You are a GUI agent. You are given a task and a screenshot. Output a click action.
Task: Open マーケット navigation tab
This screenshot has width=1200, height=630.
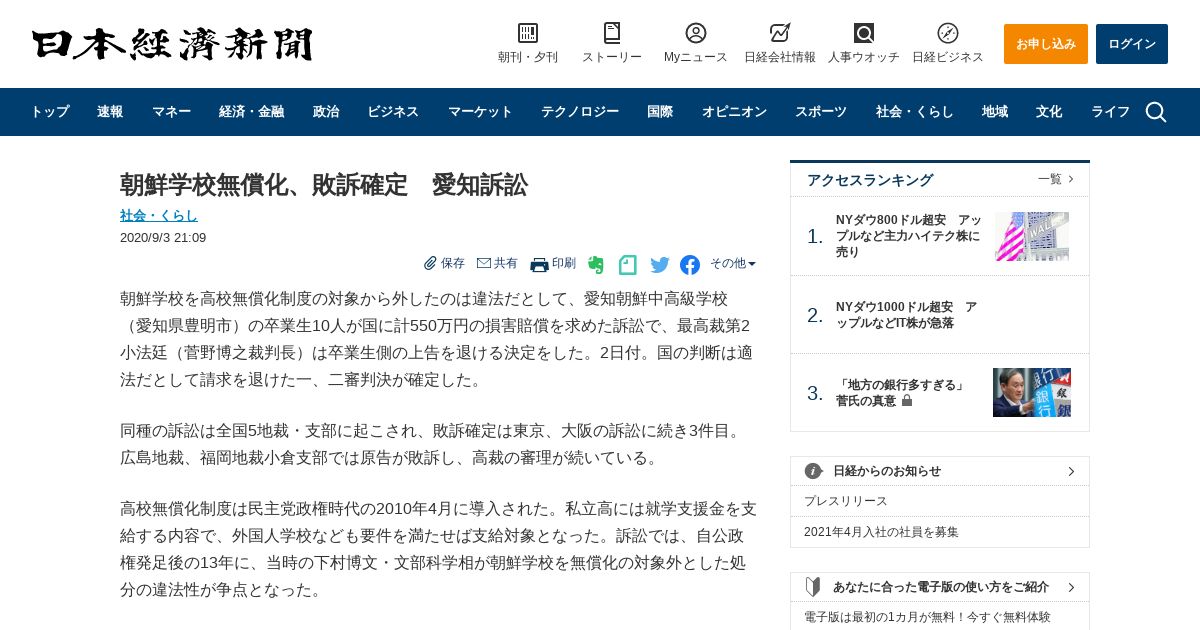480,112
